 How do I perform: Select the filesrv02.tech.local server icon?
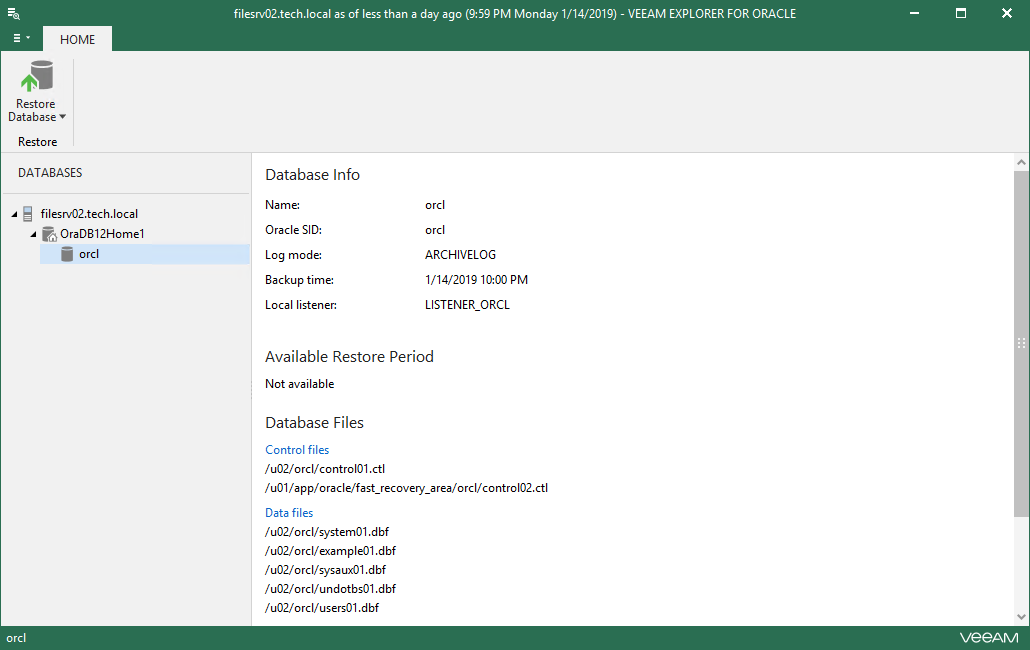pos(28,213)
